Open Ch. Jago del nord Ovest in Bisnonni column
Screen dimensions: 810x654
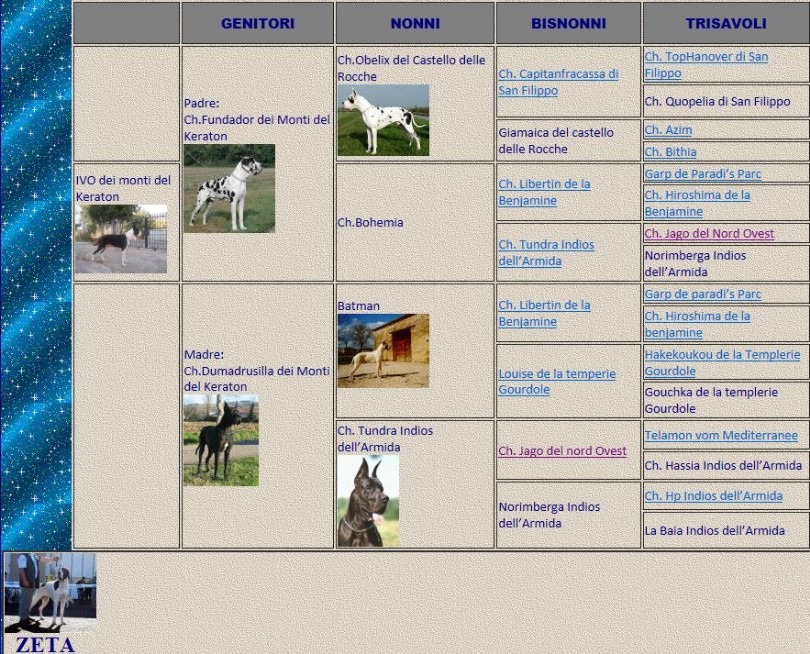pos(562,451)
